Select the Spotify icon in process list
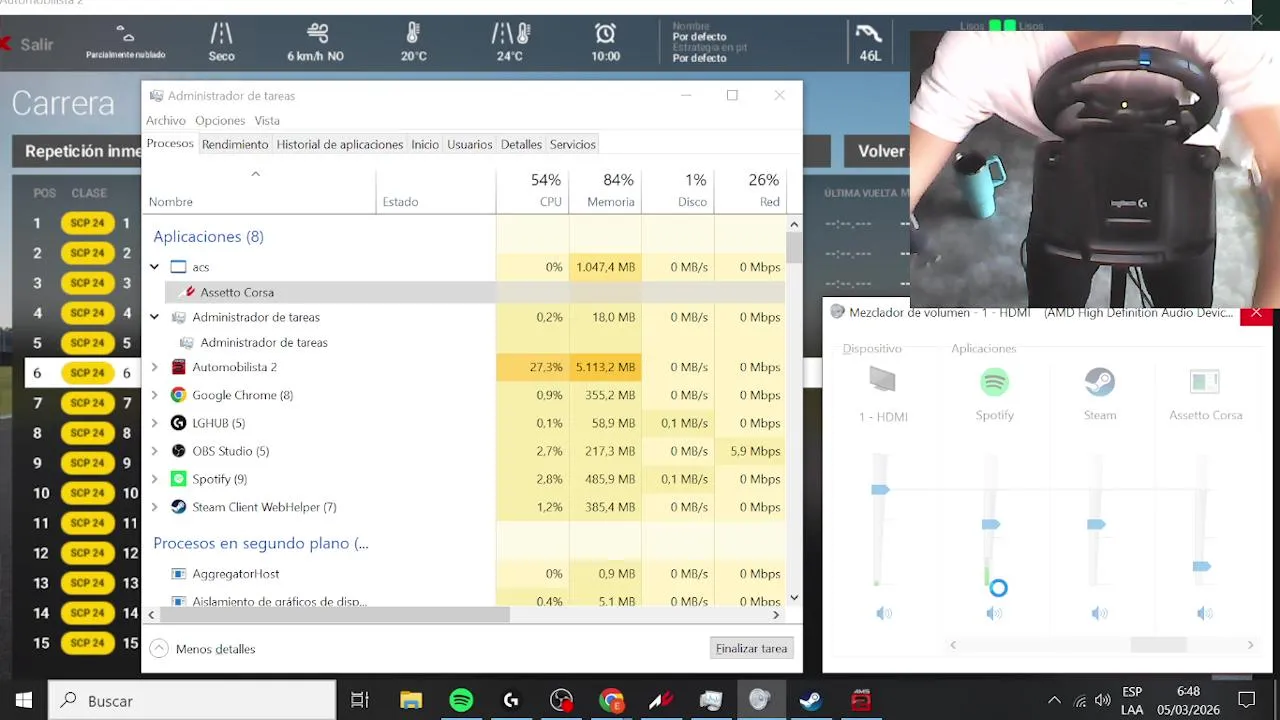This screenshot has width=1280, height=720. [x=178, y=479]
